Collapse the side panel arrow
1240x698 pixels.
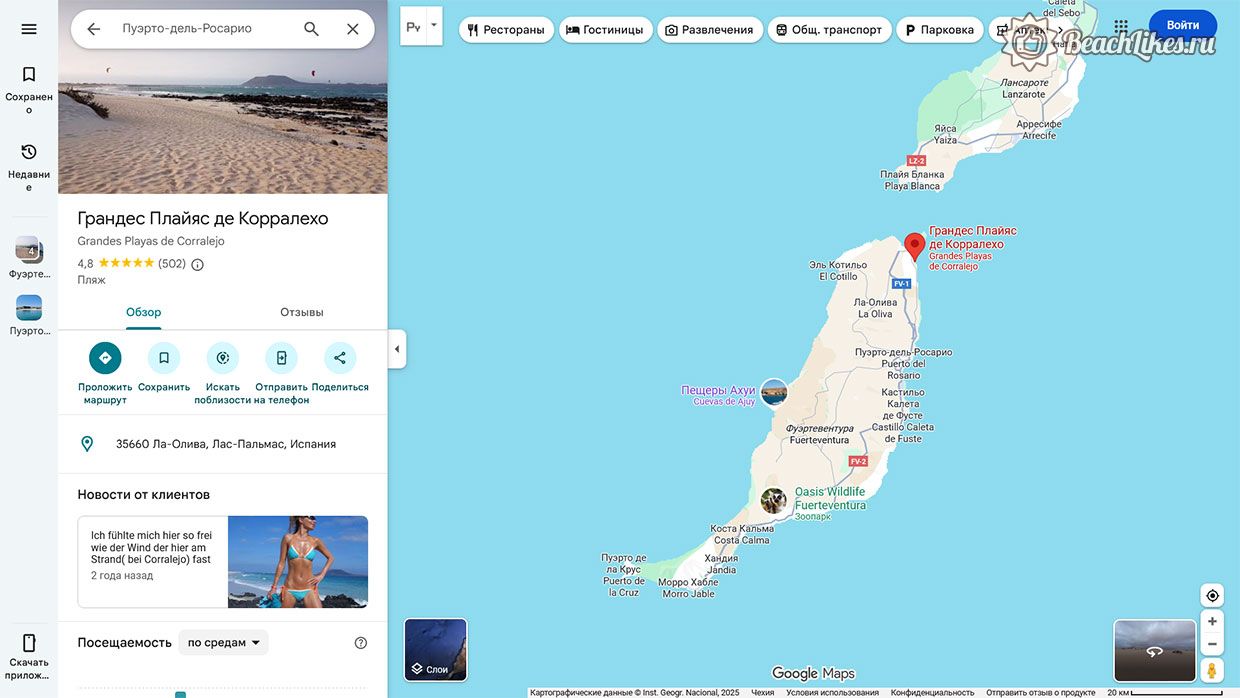pos(397,349)
